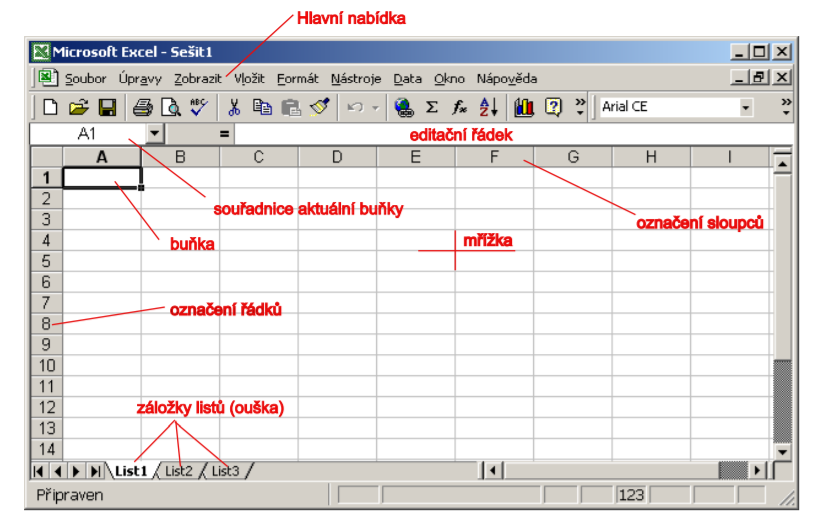Open the Nástroje menu

point(356,79)
